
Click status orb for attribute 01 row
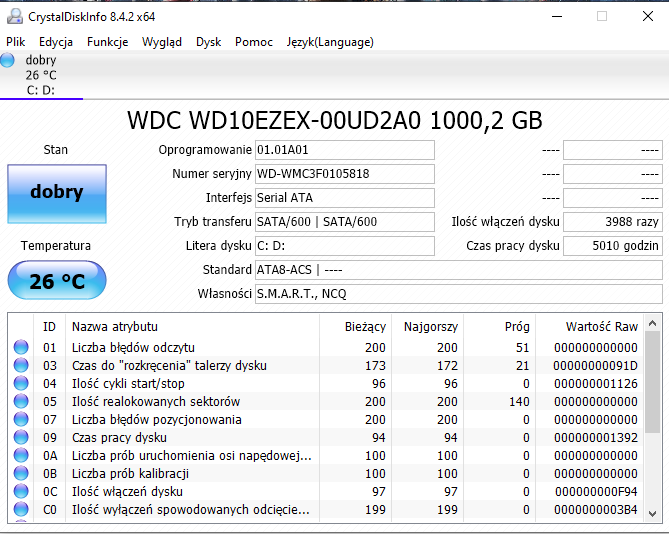coord(21,347)
